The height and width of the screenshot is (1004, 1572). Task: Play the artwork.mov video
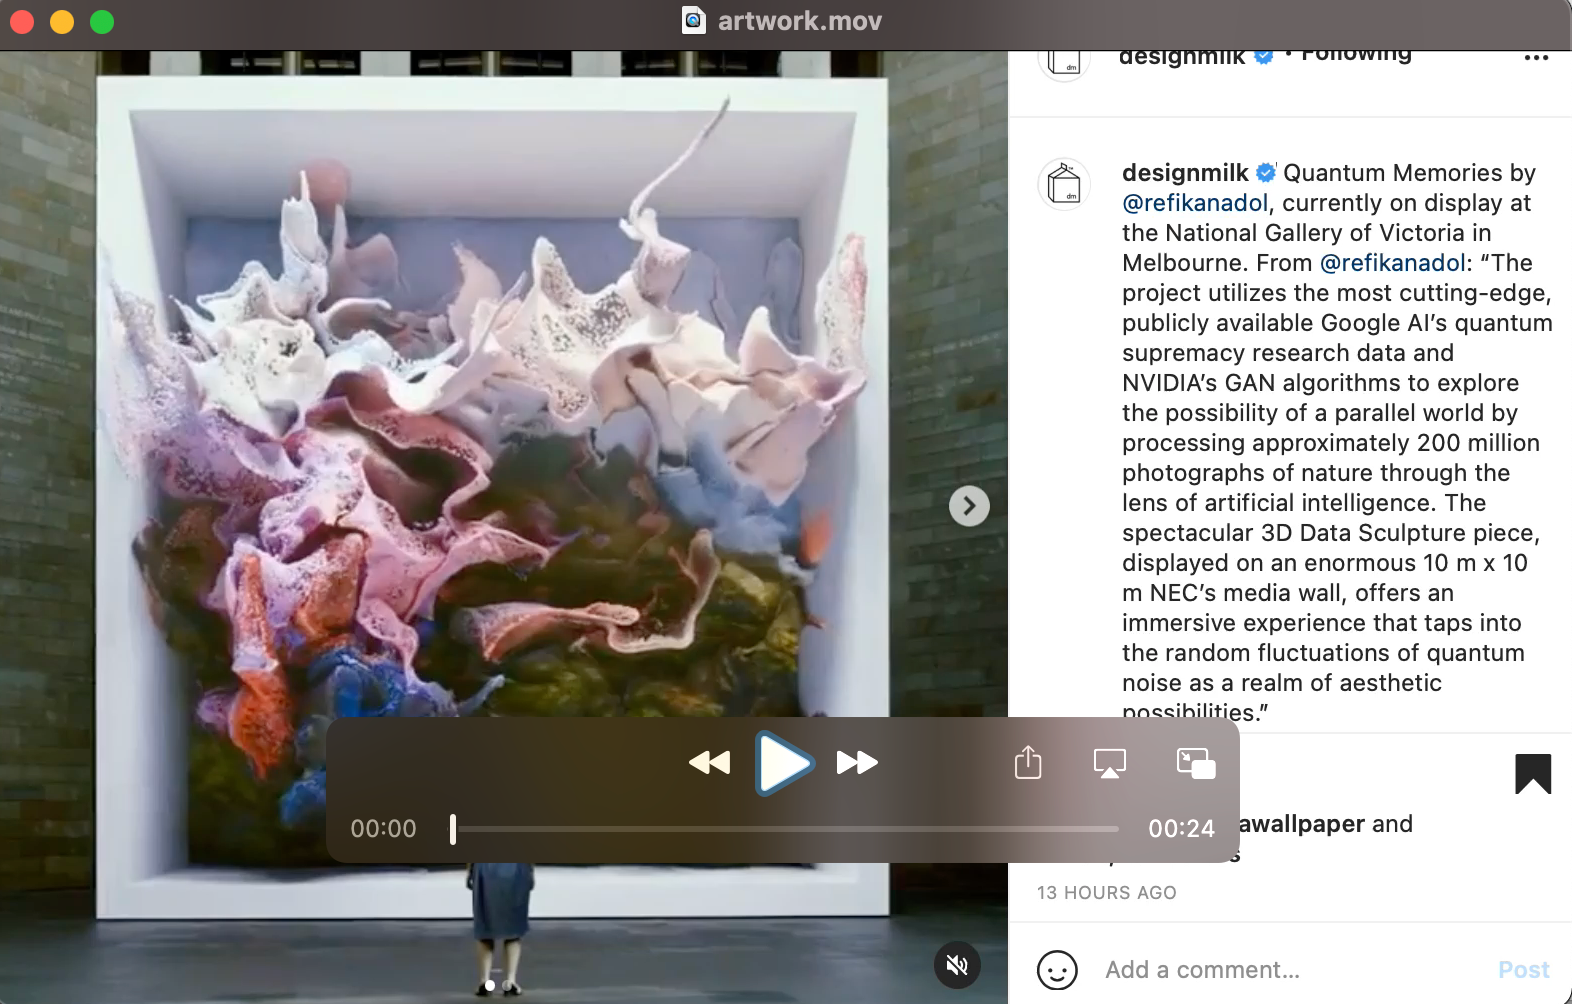784,763
